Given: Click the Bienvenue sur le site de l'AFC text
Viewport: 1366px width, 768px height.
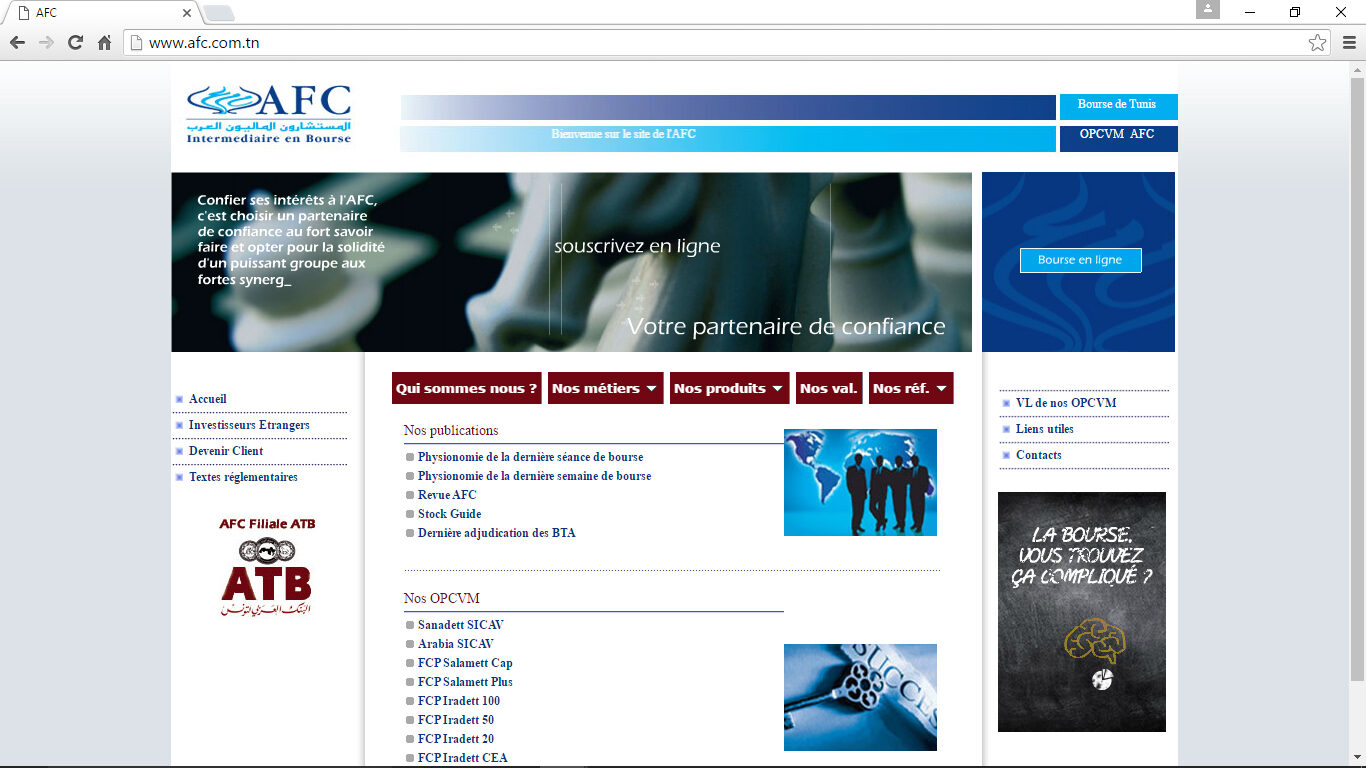Looking at the screenshot, I should (x=623, y=134).
